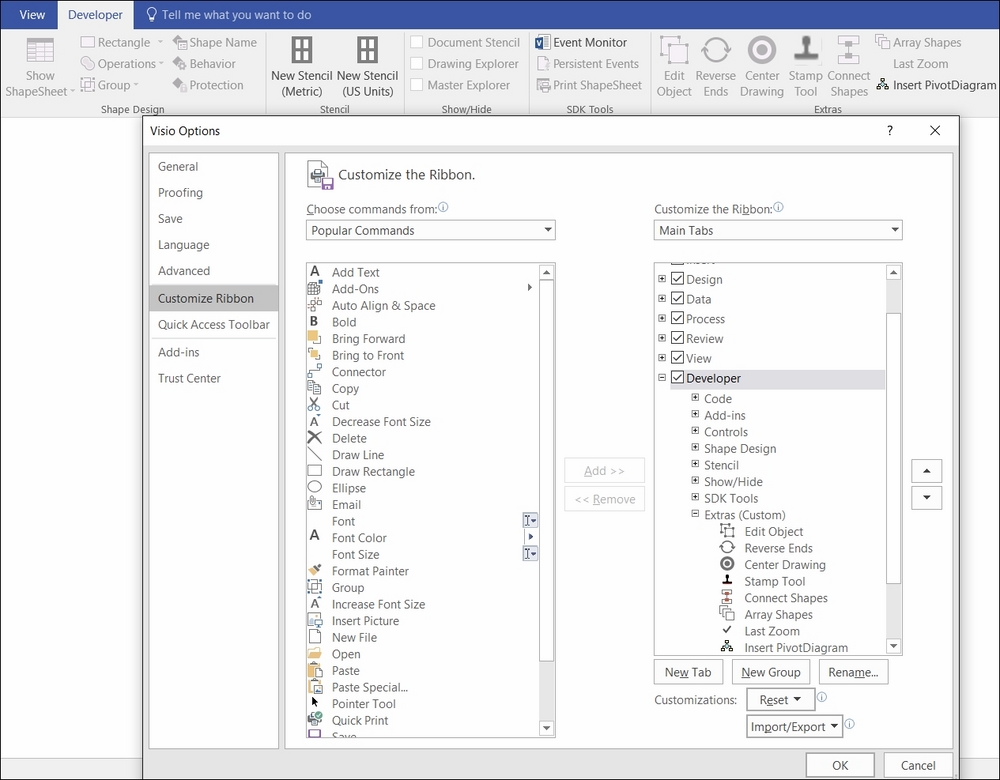Screen dimensions: 1000x780
Task: Click the dialog Help question mark
Action: tap(890, 131)
